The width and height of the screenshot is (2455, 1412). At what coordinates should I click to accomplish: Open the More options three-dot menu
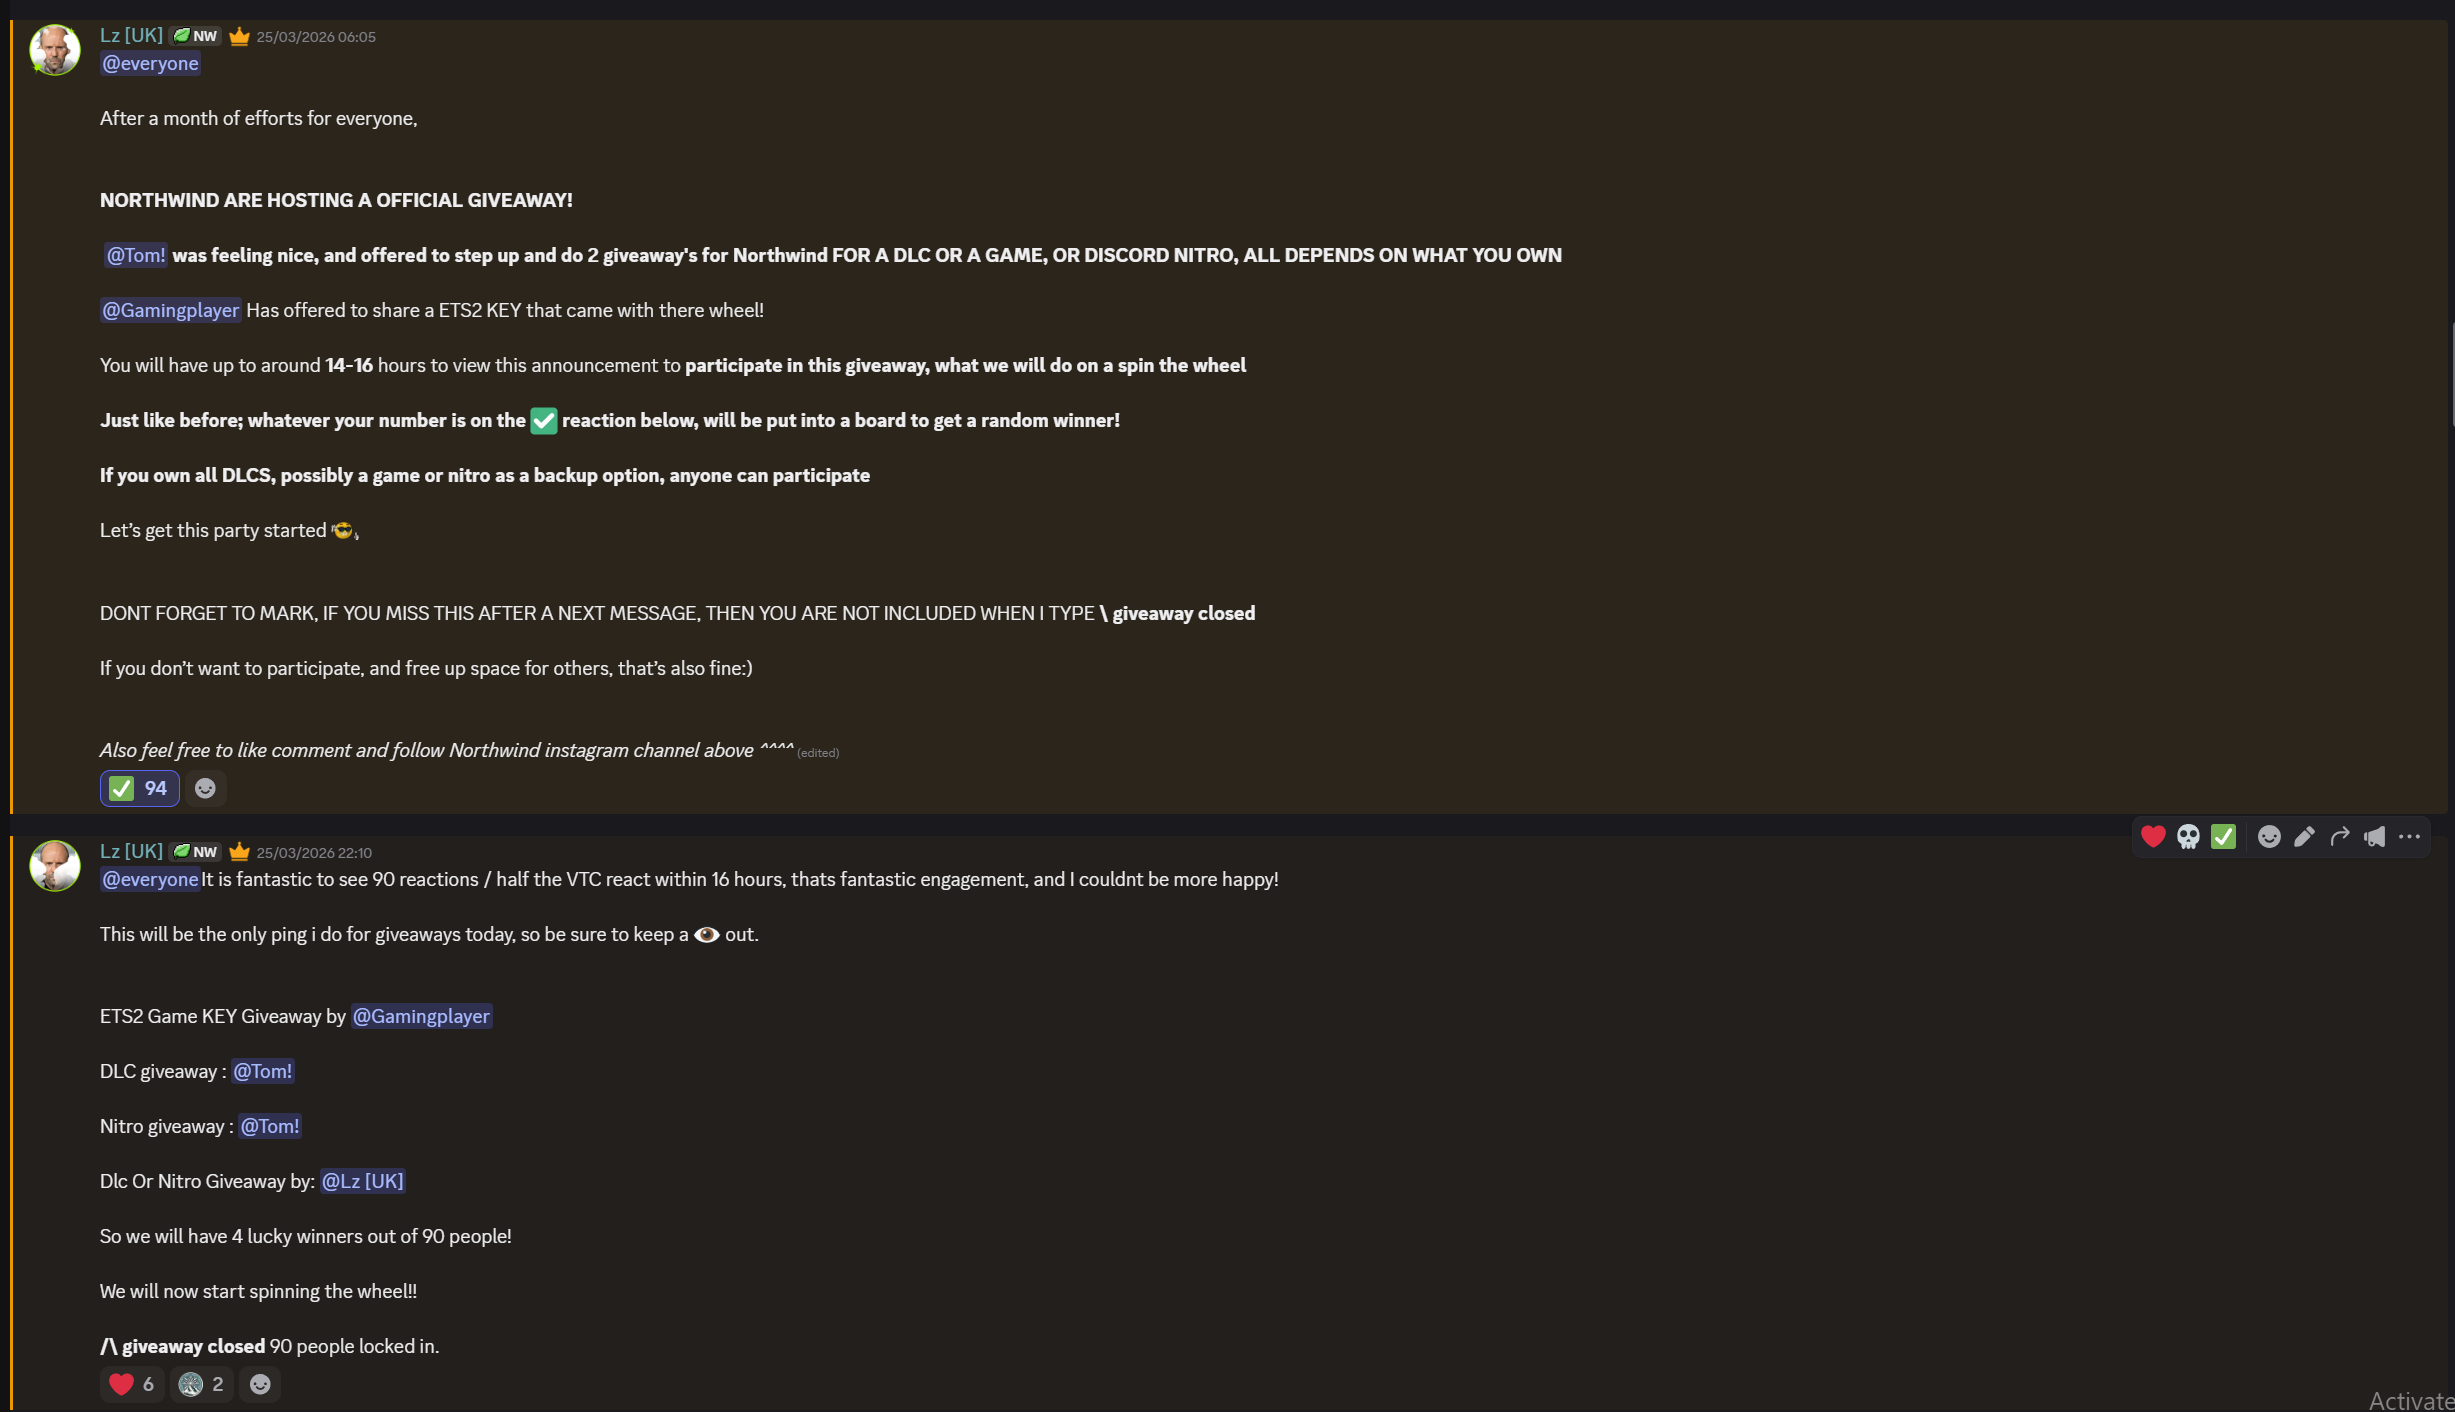pyautogui.click(x=2409, y=837)
